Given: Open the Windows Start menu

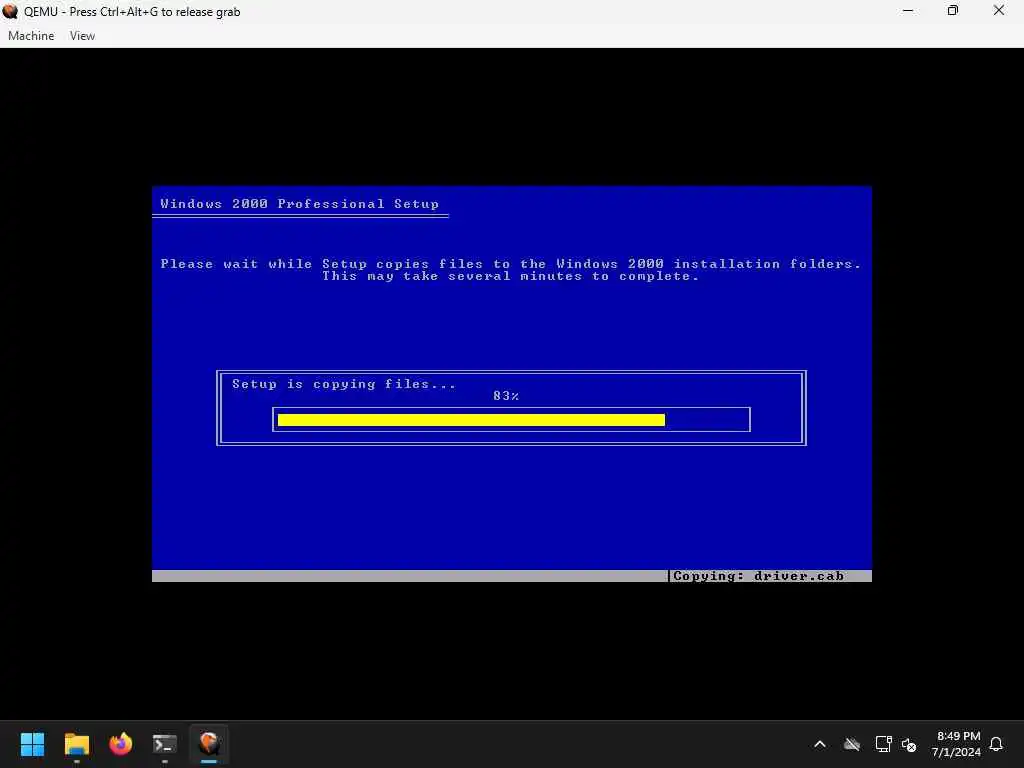Looking at the screenshot, I should click(32, 744).
